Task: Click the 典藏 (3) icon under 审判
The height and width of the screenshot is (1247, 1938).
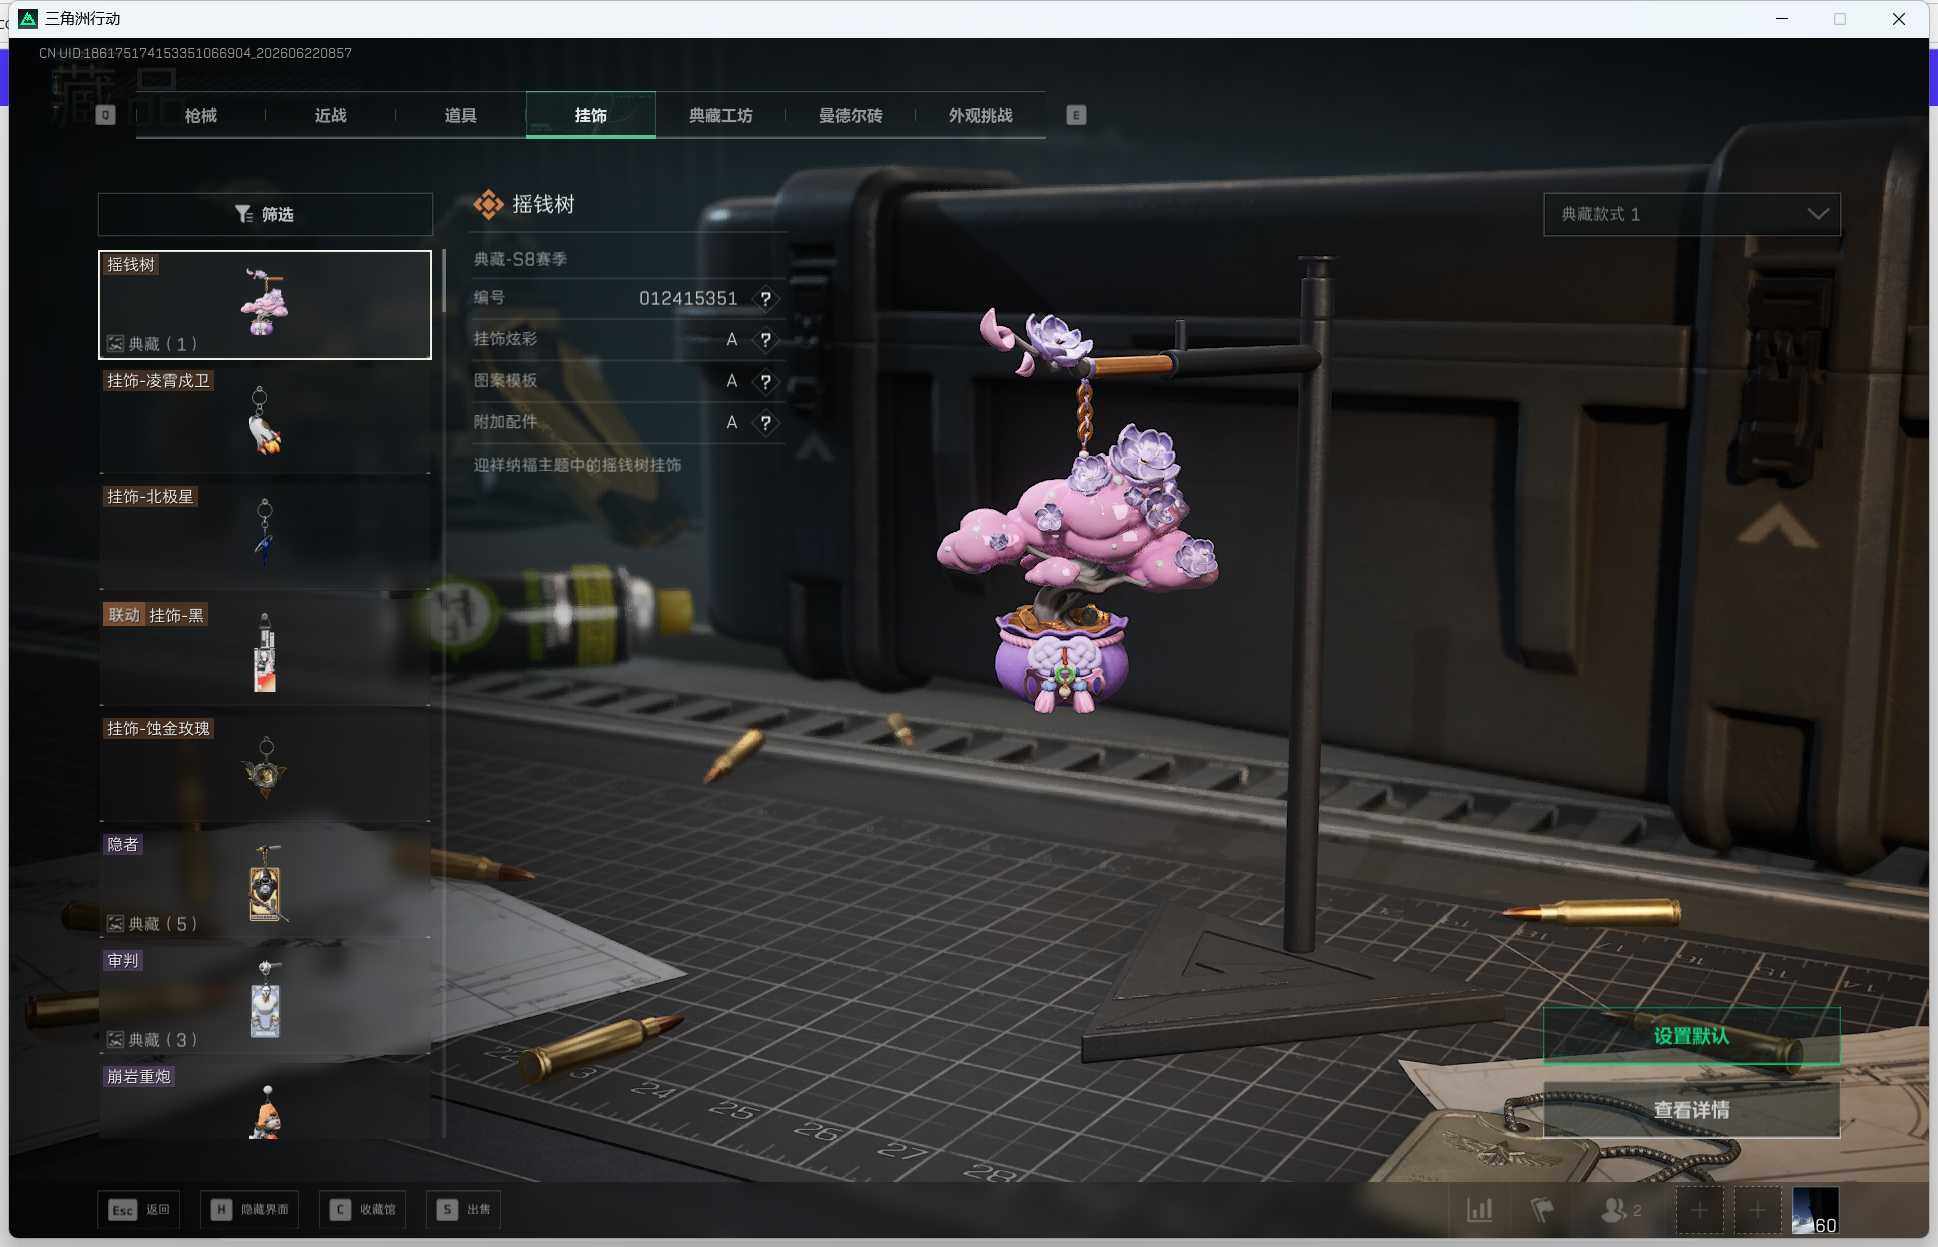Action: point(116,1040)
